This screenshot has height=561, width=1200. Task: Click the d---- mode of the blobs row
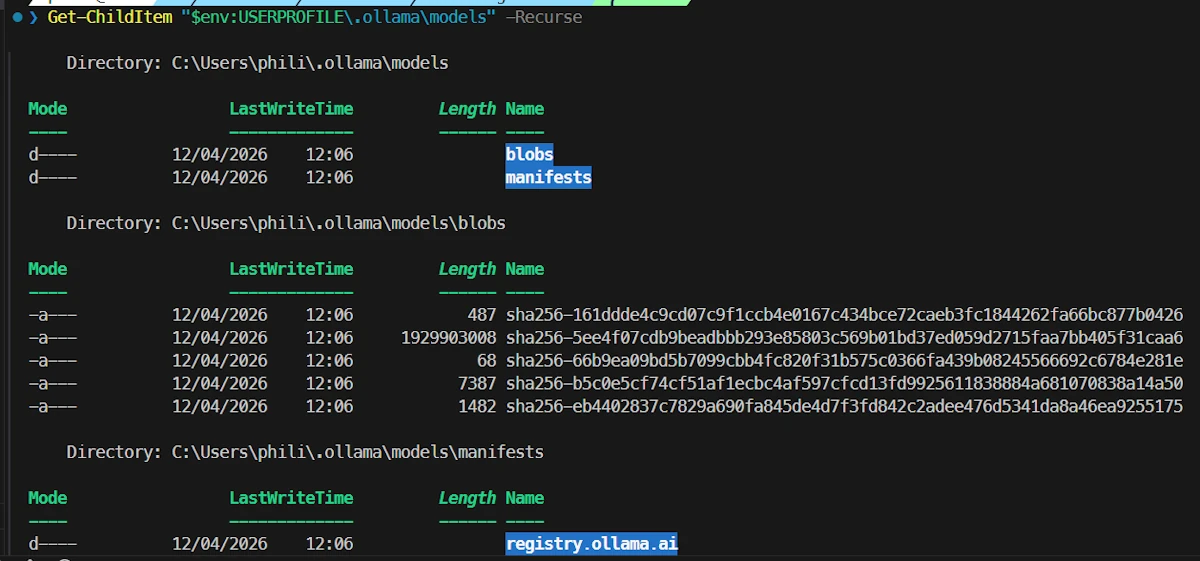[52, 155]
